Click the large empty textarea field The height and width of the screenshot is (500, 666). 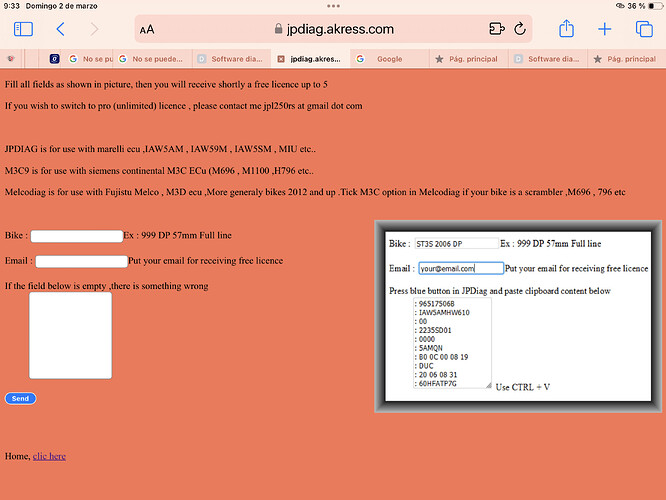click(71, 335)
